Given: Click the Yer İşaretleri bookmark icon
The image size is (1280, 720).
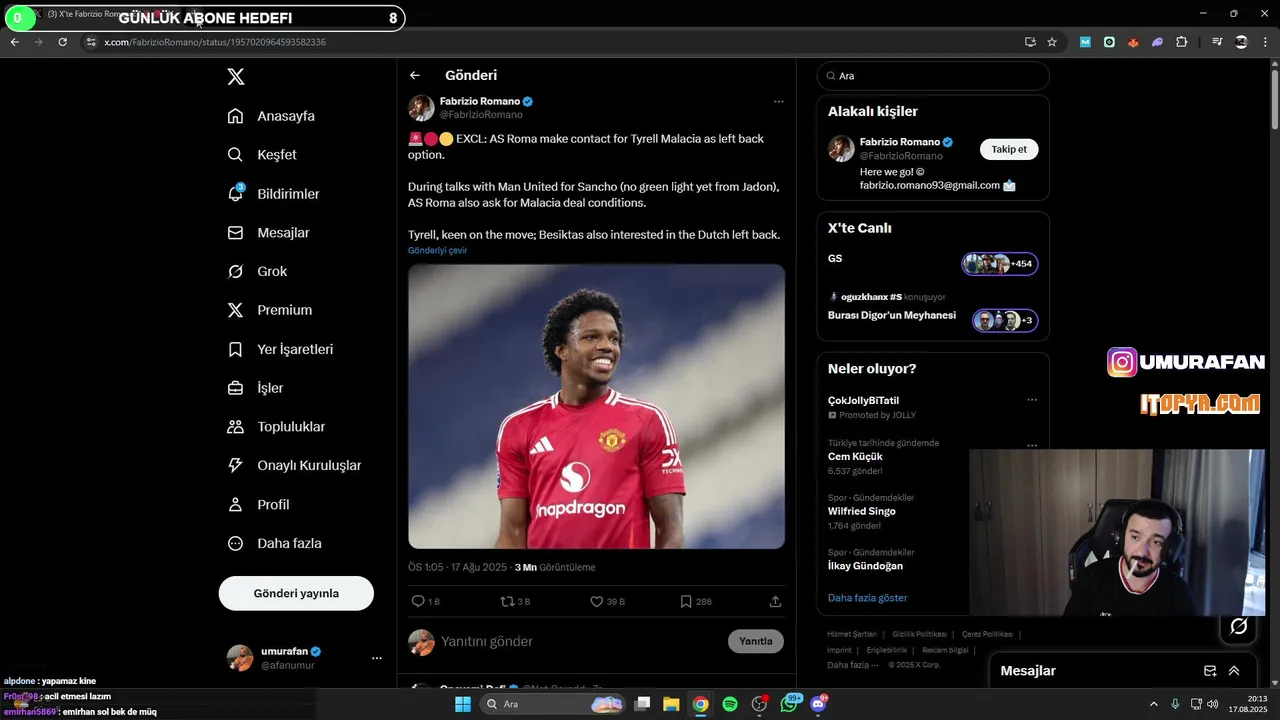Looking at the screenshot, I should coord(235,349).
